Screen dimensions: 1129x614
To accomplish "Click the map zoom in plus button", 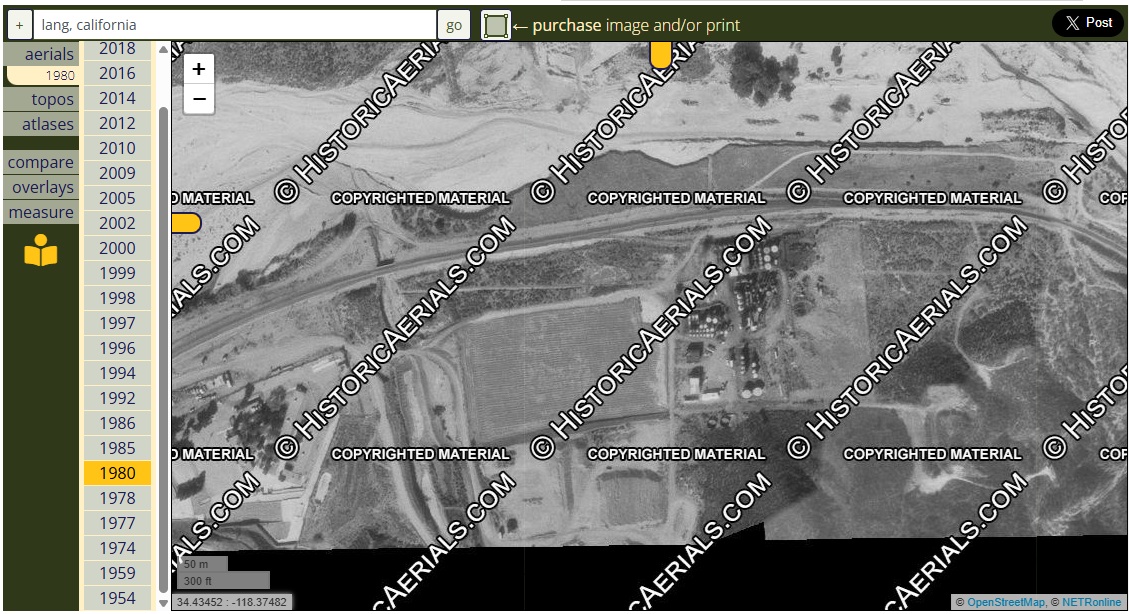I will 199,69.
